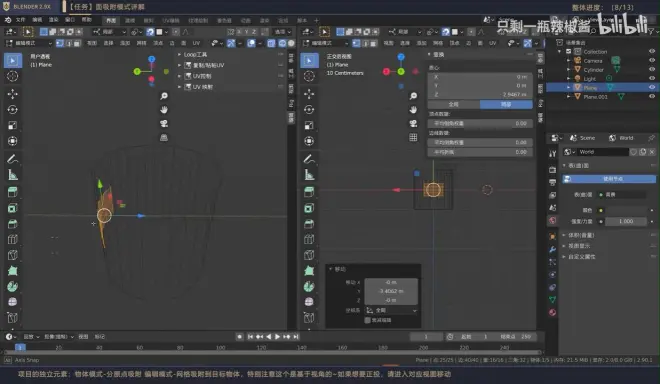The width and height of the screenshot is (660, 384).
Task: Play the timeline animation
Action: [x=277, y=336]
